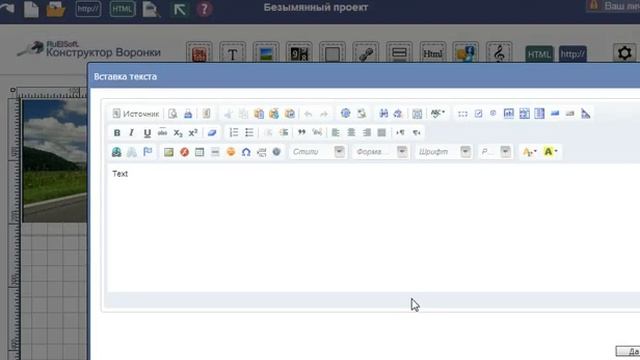640x360 pixels.
Task: Open the document preview in editor toolbar
Action: (173, 114)
